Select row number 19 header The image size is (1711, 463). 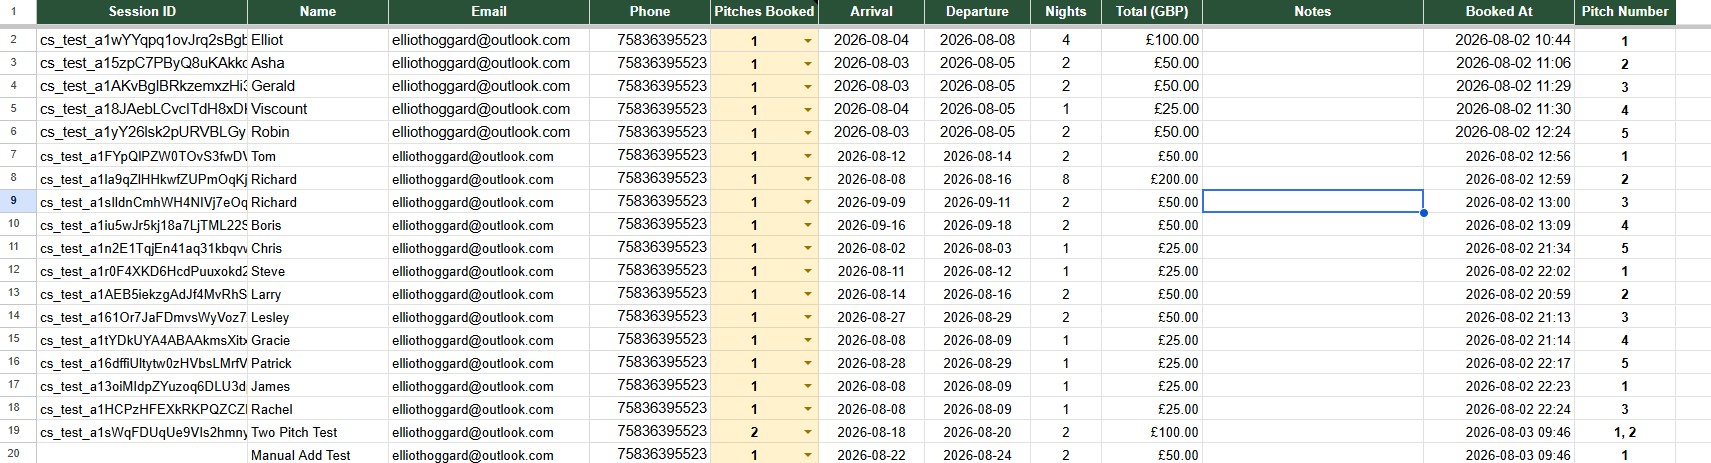(14, 431)
